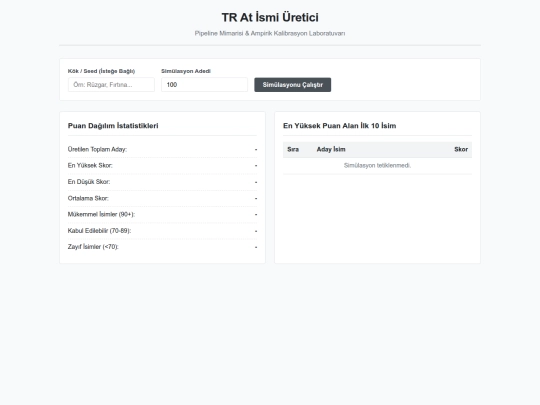Image resolution: width=540 pixels, height=405 pixels.
Task: Select the Kabul Edilebilir (70-89) row label
Action: (100, 230)
